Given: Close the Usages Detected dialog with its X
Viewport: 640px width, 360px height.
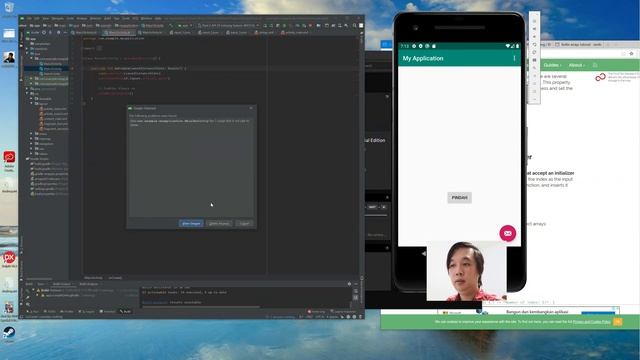Looking at the screenshot, I should (x=251, y=108).
